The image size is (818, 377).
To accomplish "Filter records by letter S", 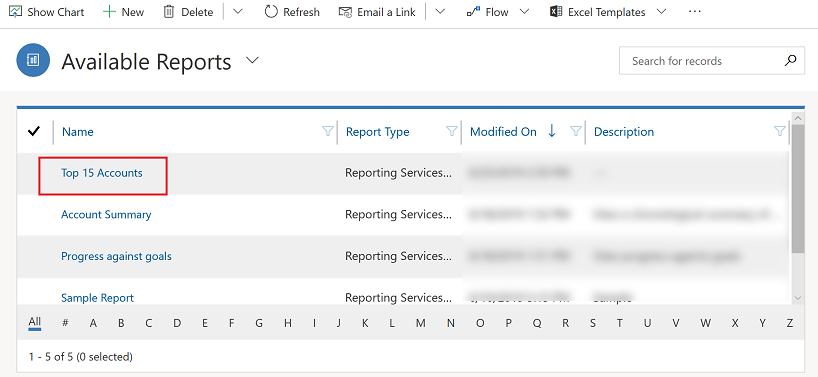I will pyautogui.click(x=593, y=323).
